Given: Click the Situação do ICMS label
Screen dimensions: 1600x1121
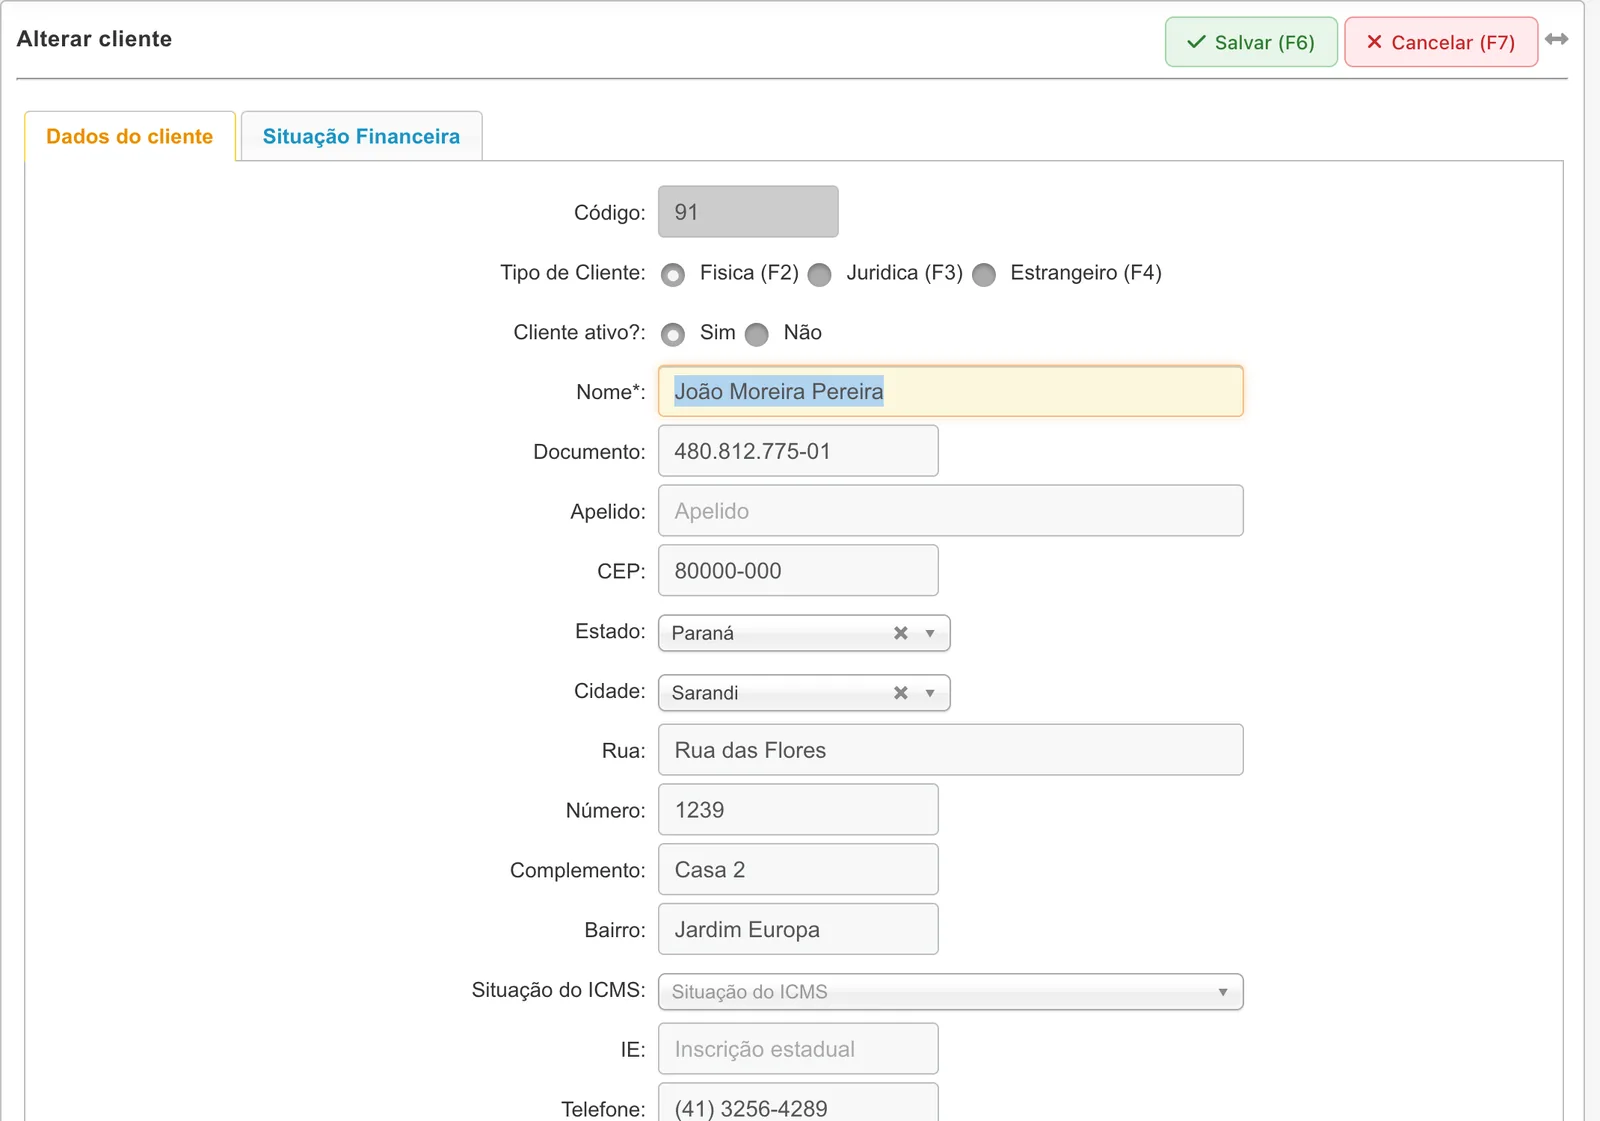Looking at the screenshot, I should (x=558, y=990).
